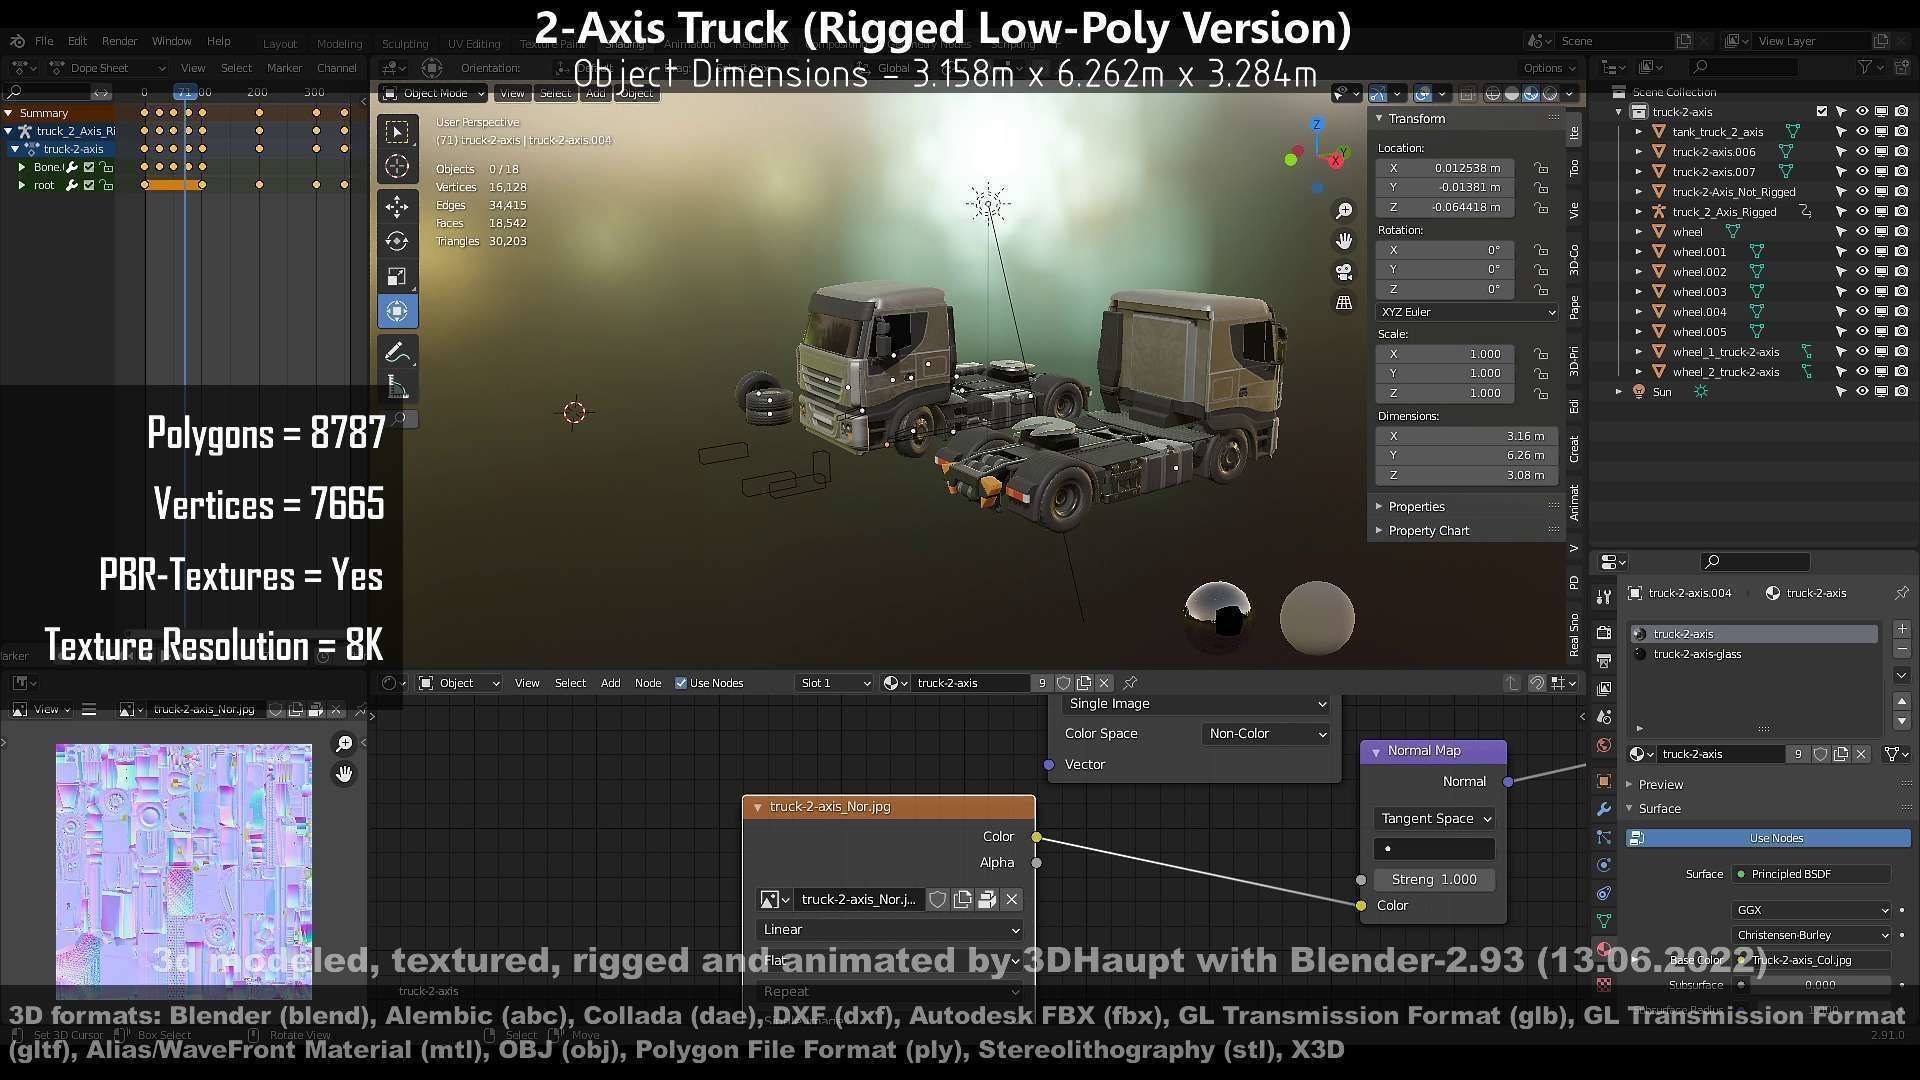Switch to the UV Editing workspace tab
The image size is (1920, 1080).
point(474,44)
